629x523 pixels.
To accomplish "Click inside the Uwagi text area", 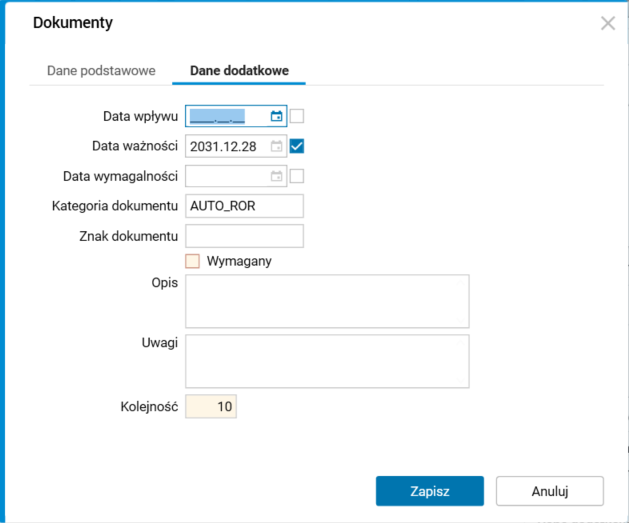I will 327,360.
